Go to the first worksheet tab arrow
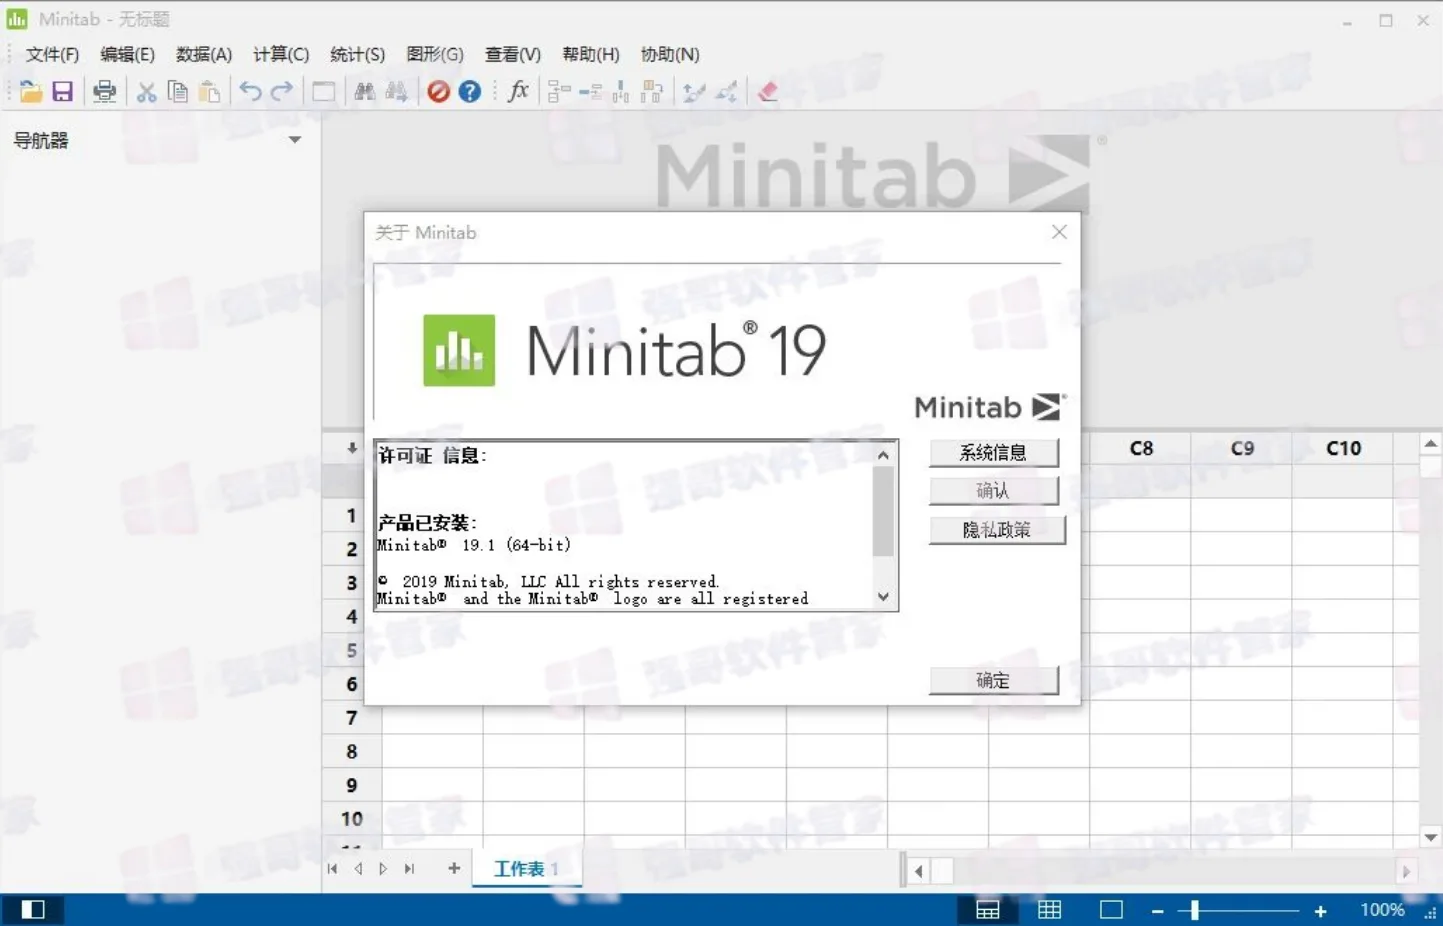The height and width of the screenshot is (926, 1443). click(x=333, y=869)
